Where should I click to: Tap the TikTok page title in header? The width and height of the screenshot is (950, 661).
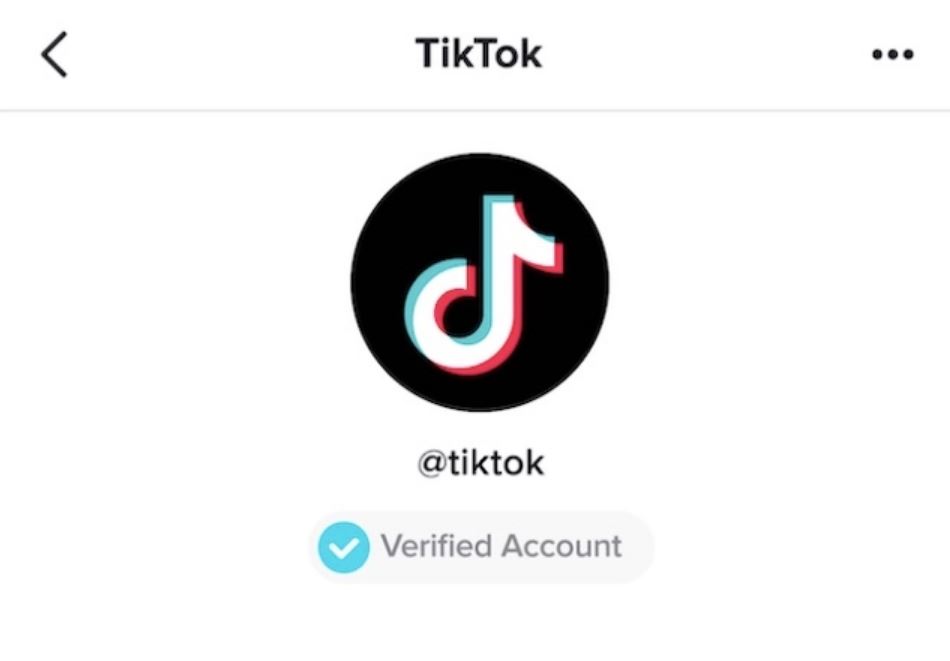point(479,53)
